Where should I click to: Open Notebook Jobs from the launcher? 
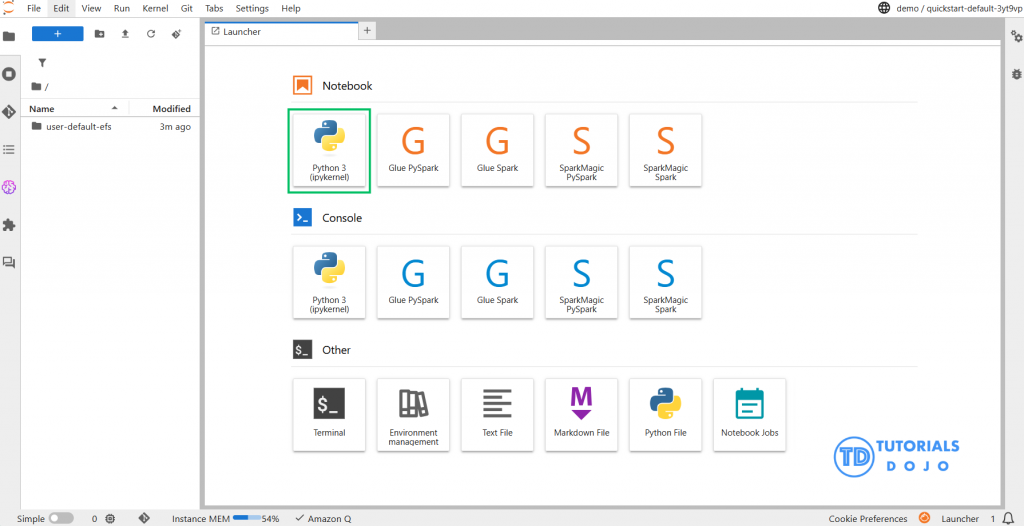[749, 414]
